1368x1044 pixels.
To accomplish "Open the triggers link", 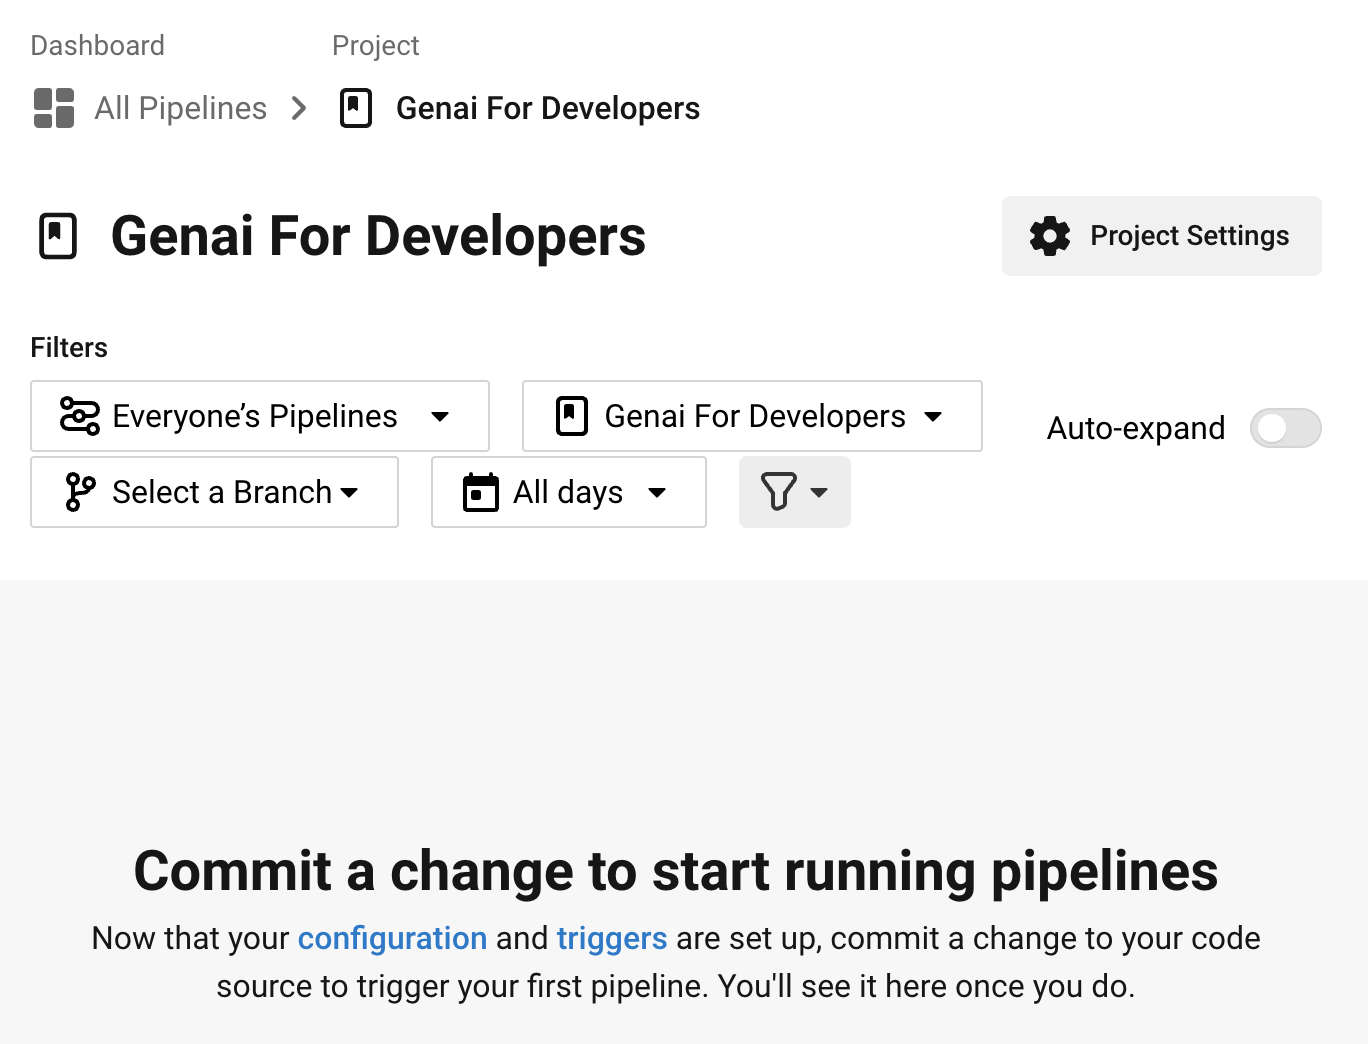I will tap(611, 938).
